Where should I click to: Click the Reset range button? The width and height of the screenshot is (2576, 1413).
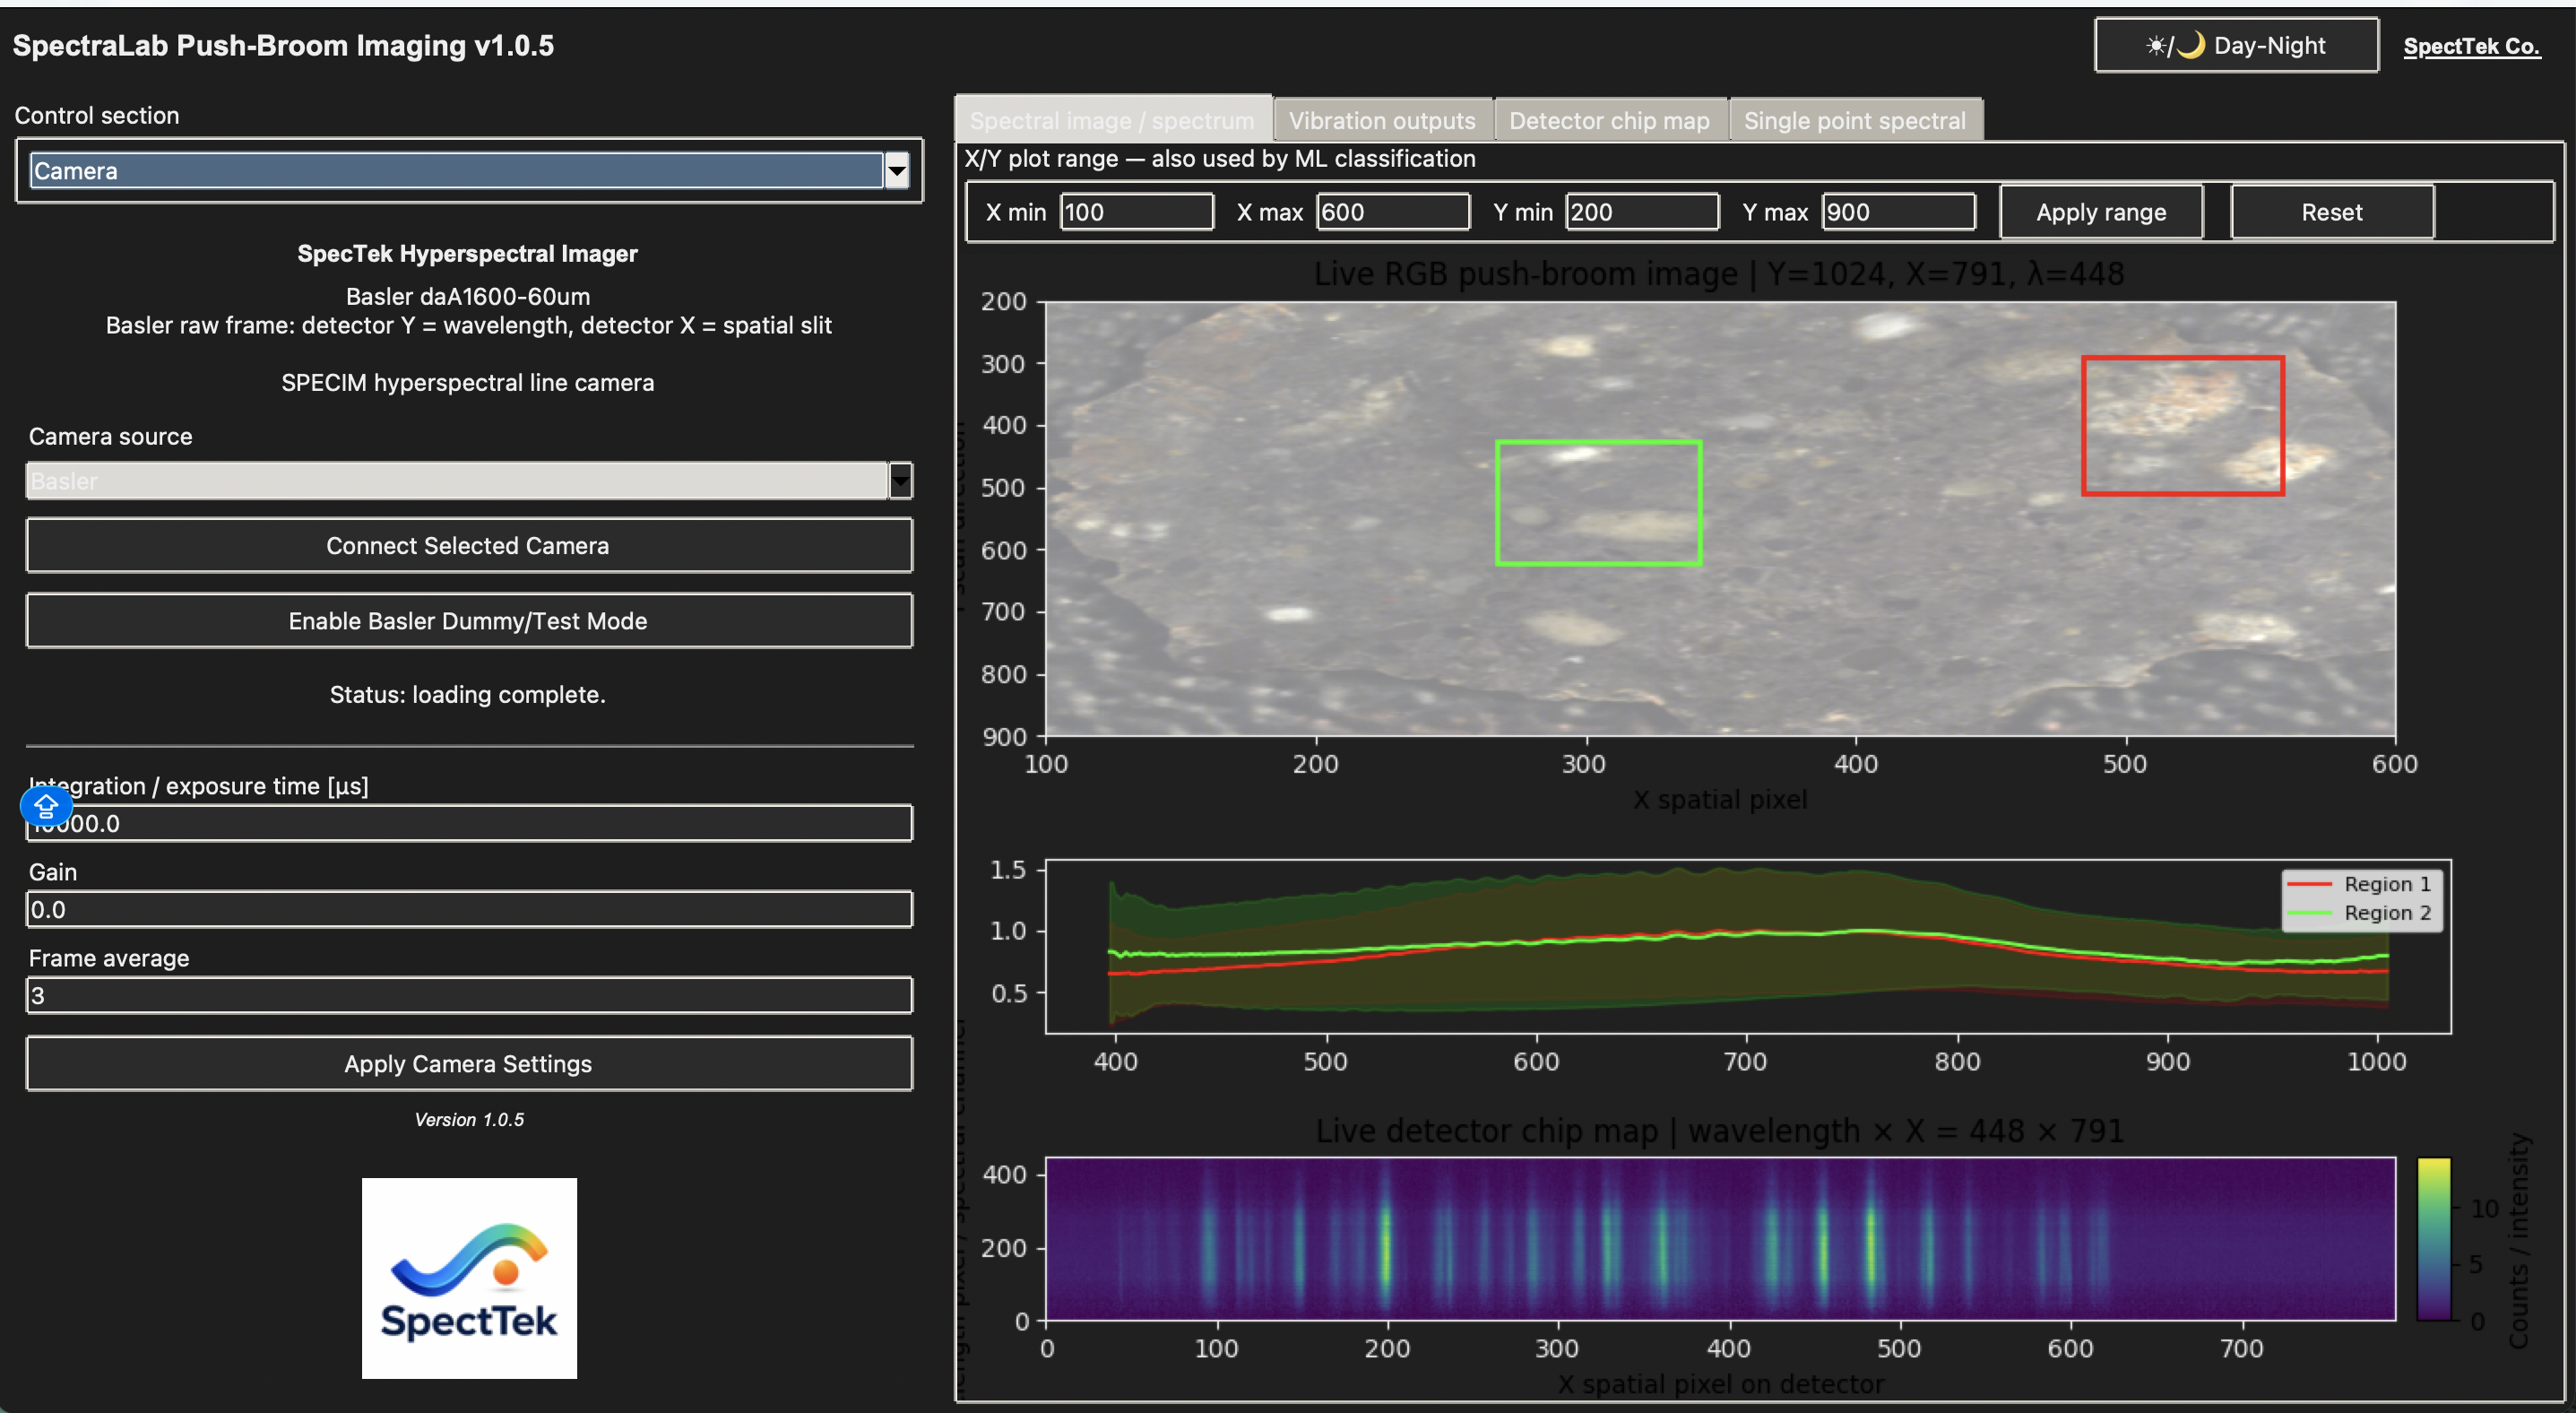[2331, 212]
